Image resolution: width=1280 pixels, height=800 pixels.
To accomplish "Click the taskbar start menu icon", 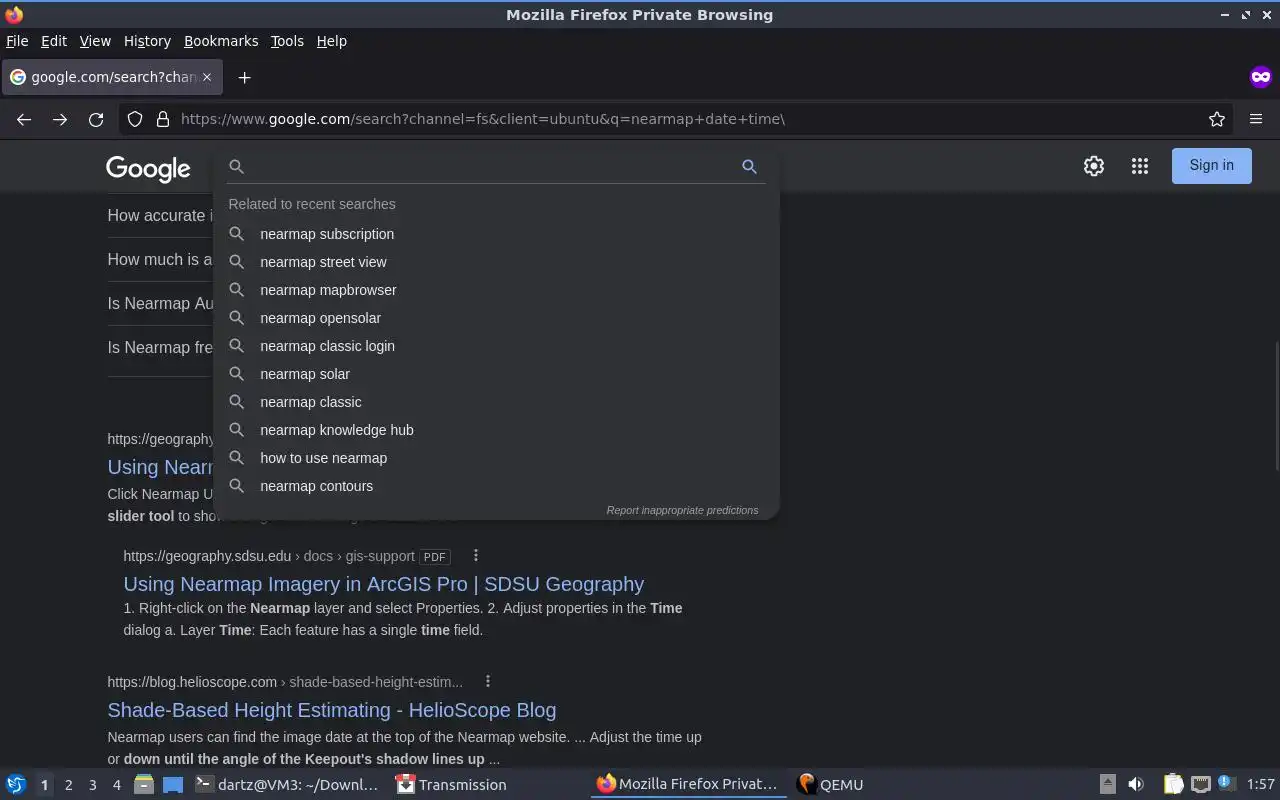I will click(x=16, y=785).
